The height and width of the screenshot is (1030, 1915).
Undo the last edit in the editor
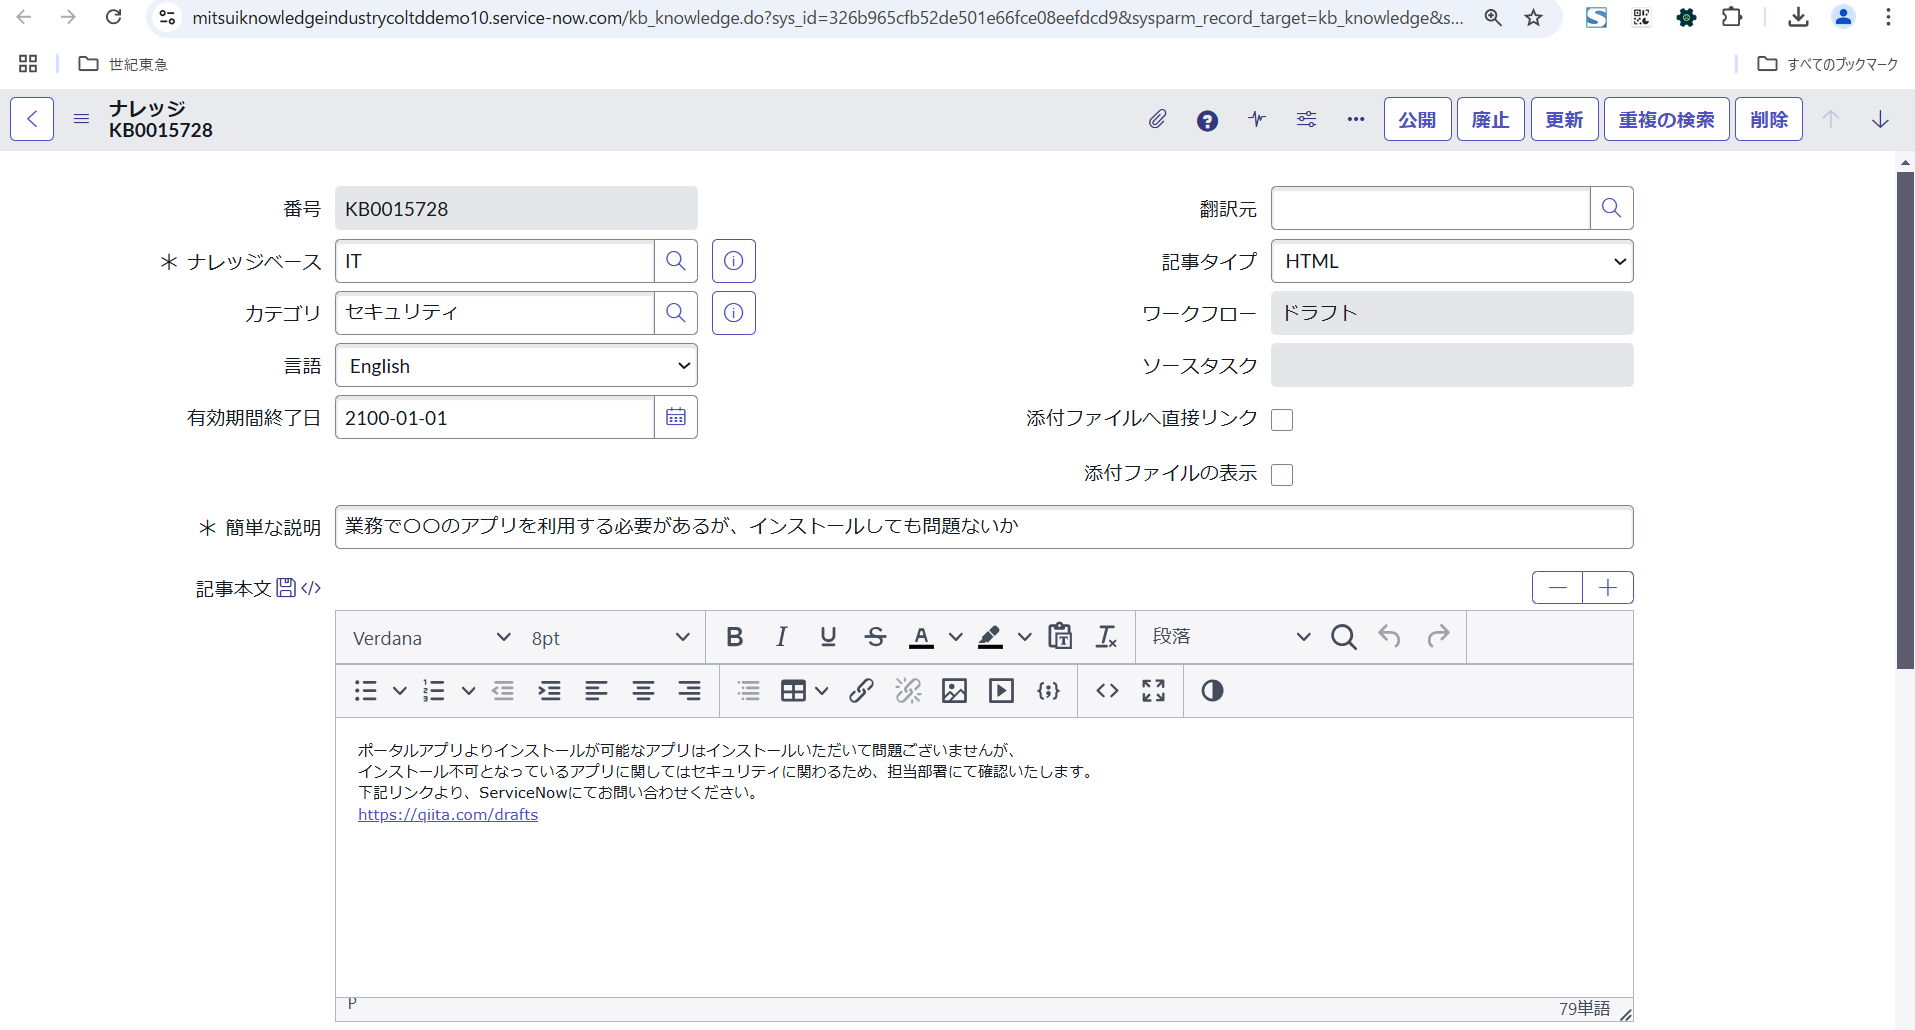pos(1390,637)
